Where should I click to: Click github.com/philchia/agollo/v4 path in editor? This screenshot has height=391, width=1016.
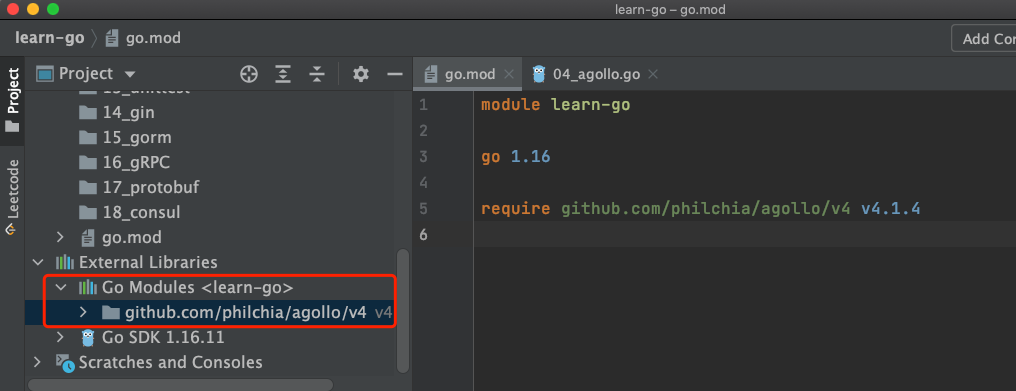[706, 209]
